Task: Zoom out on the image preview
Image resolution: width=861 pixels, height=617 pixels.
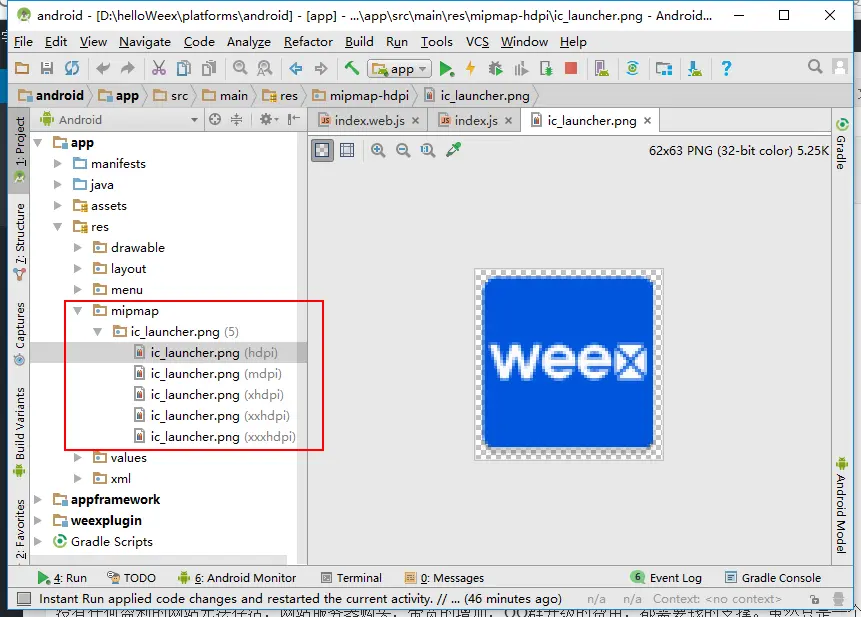Action: [x=403, y=150]
